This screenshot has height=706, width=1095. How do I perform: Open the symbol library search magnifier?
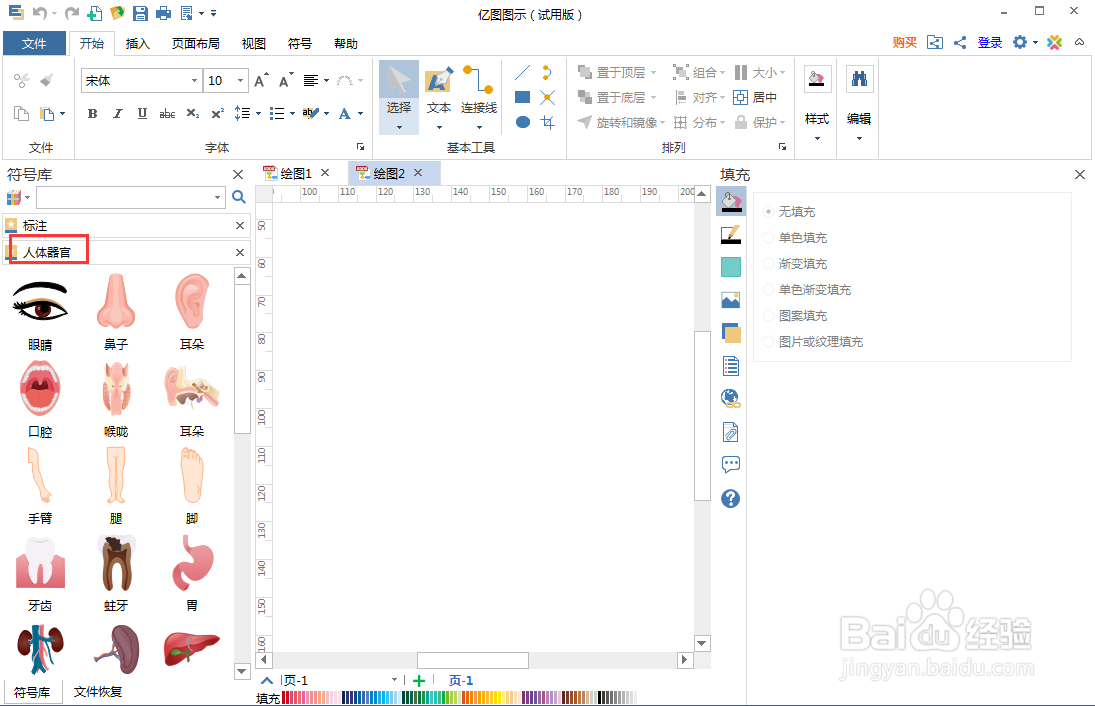pyautogui.click(x=238, y=198)
